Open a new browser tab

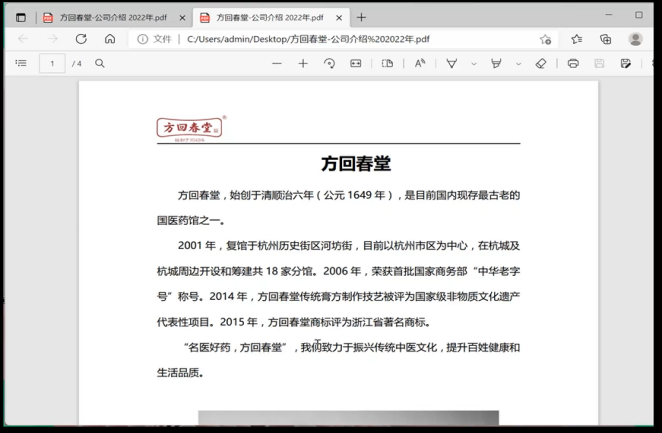click(361, 17)
